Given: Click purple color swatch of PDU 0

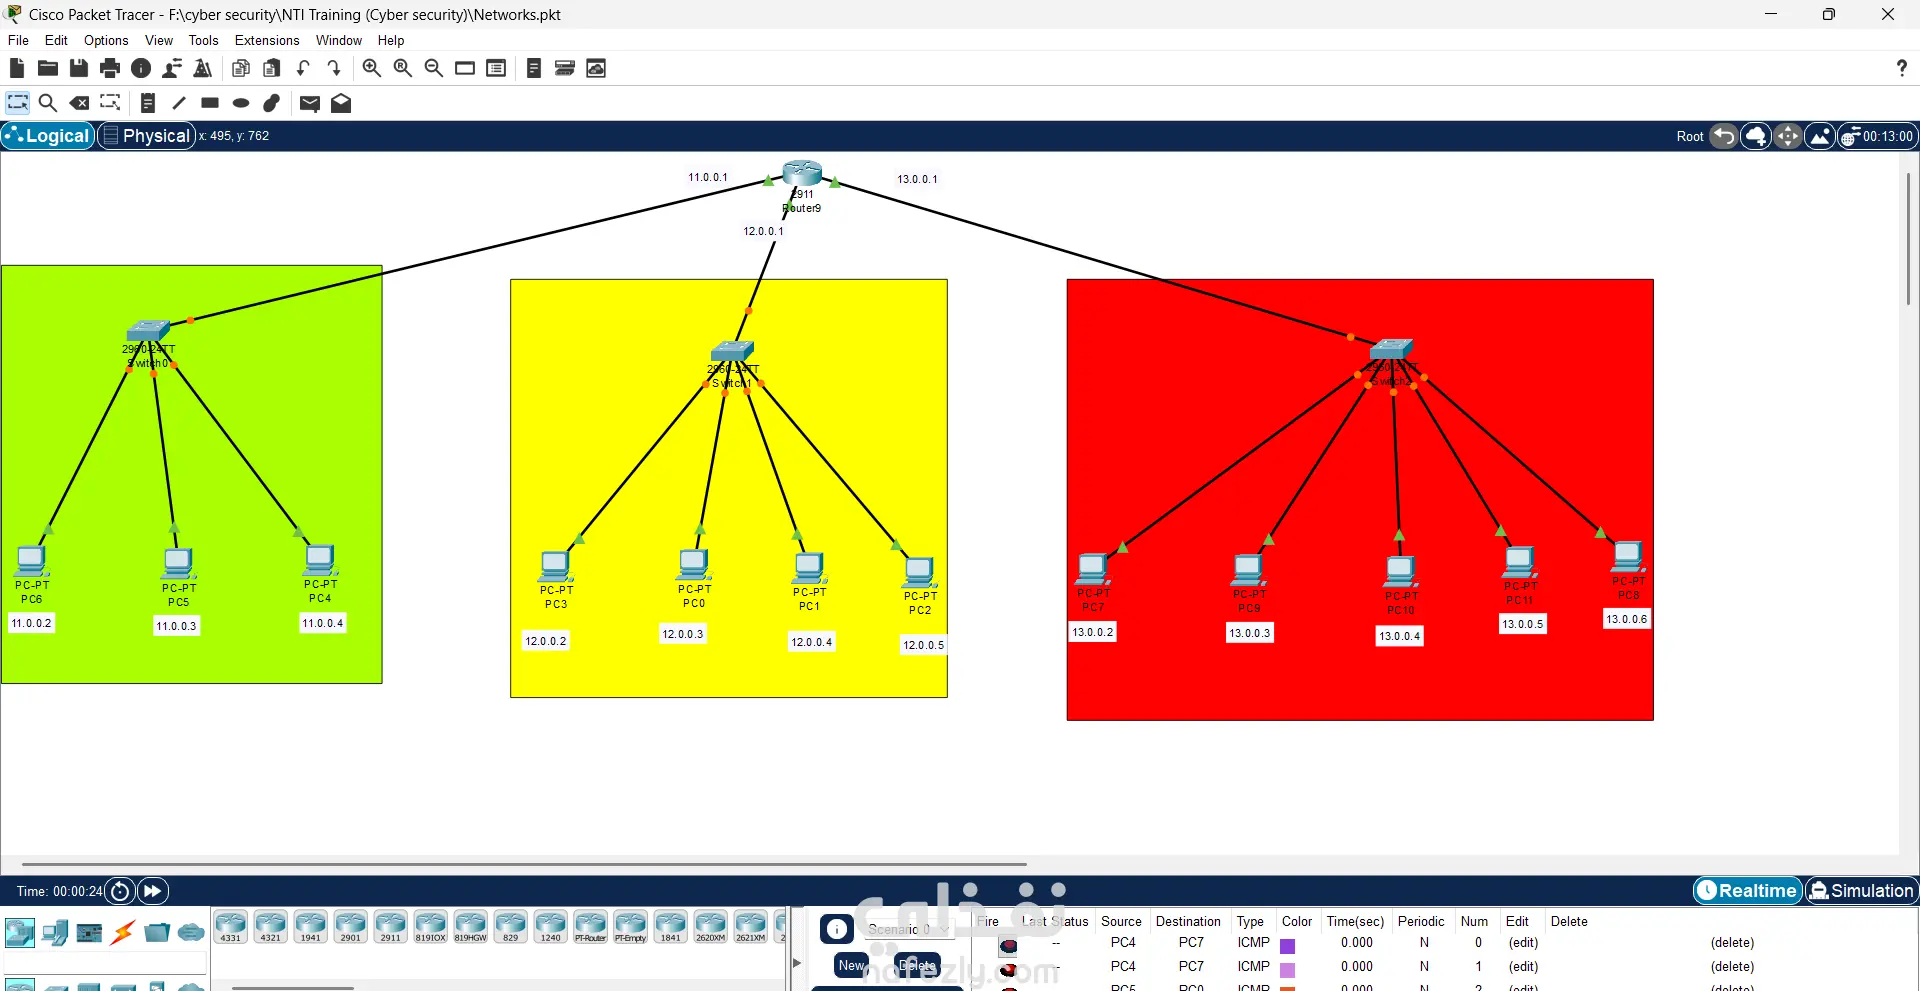Looking at the screenshot, I should [1288, 945].
